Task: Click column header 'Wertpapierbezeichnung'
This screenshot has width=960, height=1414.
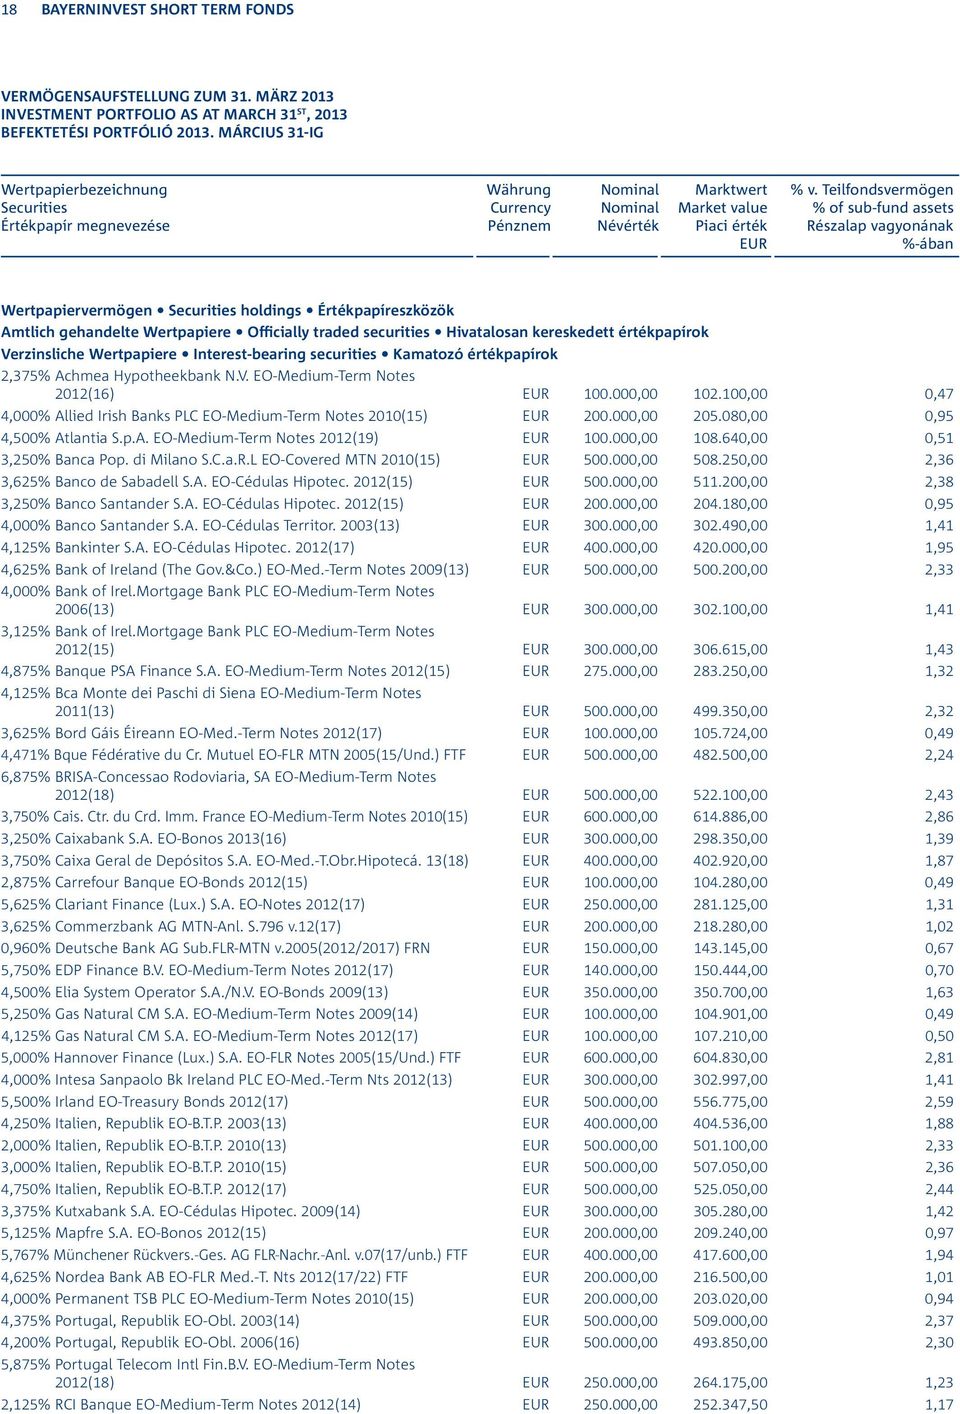Action: coord(84,190)
